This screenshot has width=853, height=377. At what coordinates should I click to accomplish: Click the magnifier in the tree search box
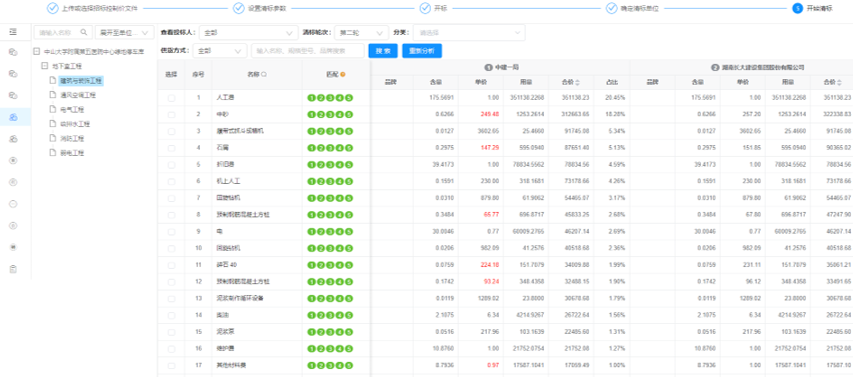(x=84, y=32)
